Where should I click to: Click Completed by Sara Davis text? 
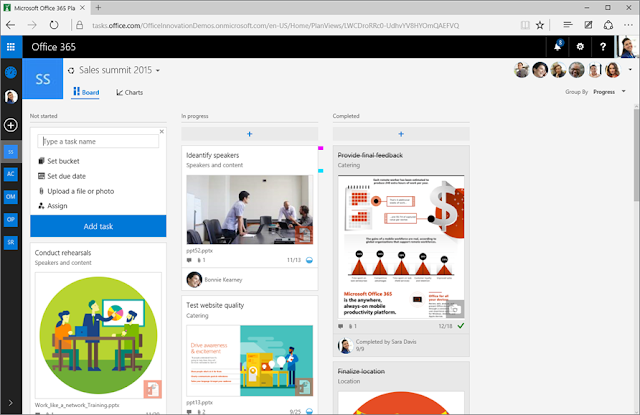[386, 342]
